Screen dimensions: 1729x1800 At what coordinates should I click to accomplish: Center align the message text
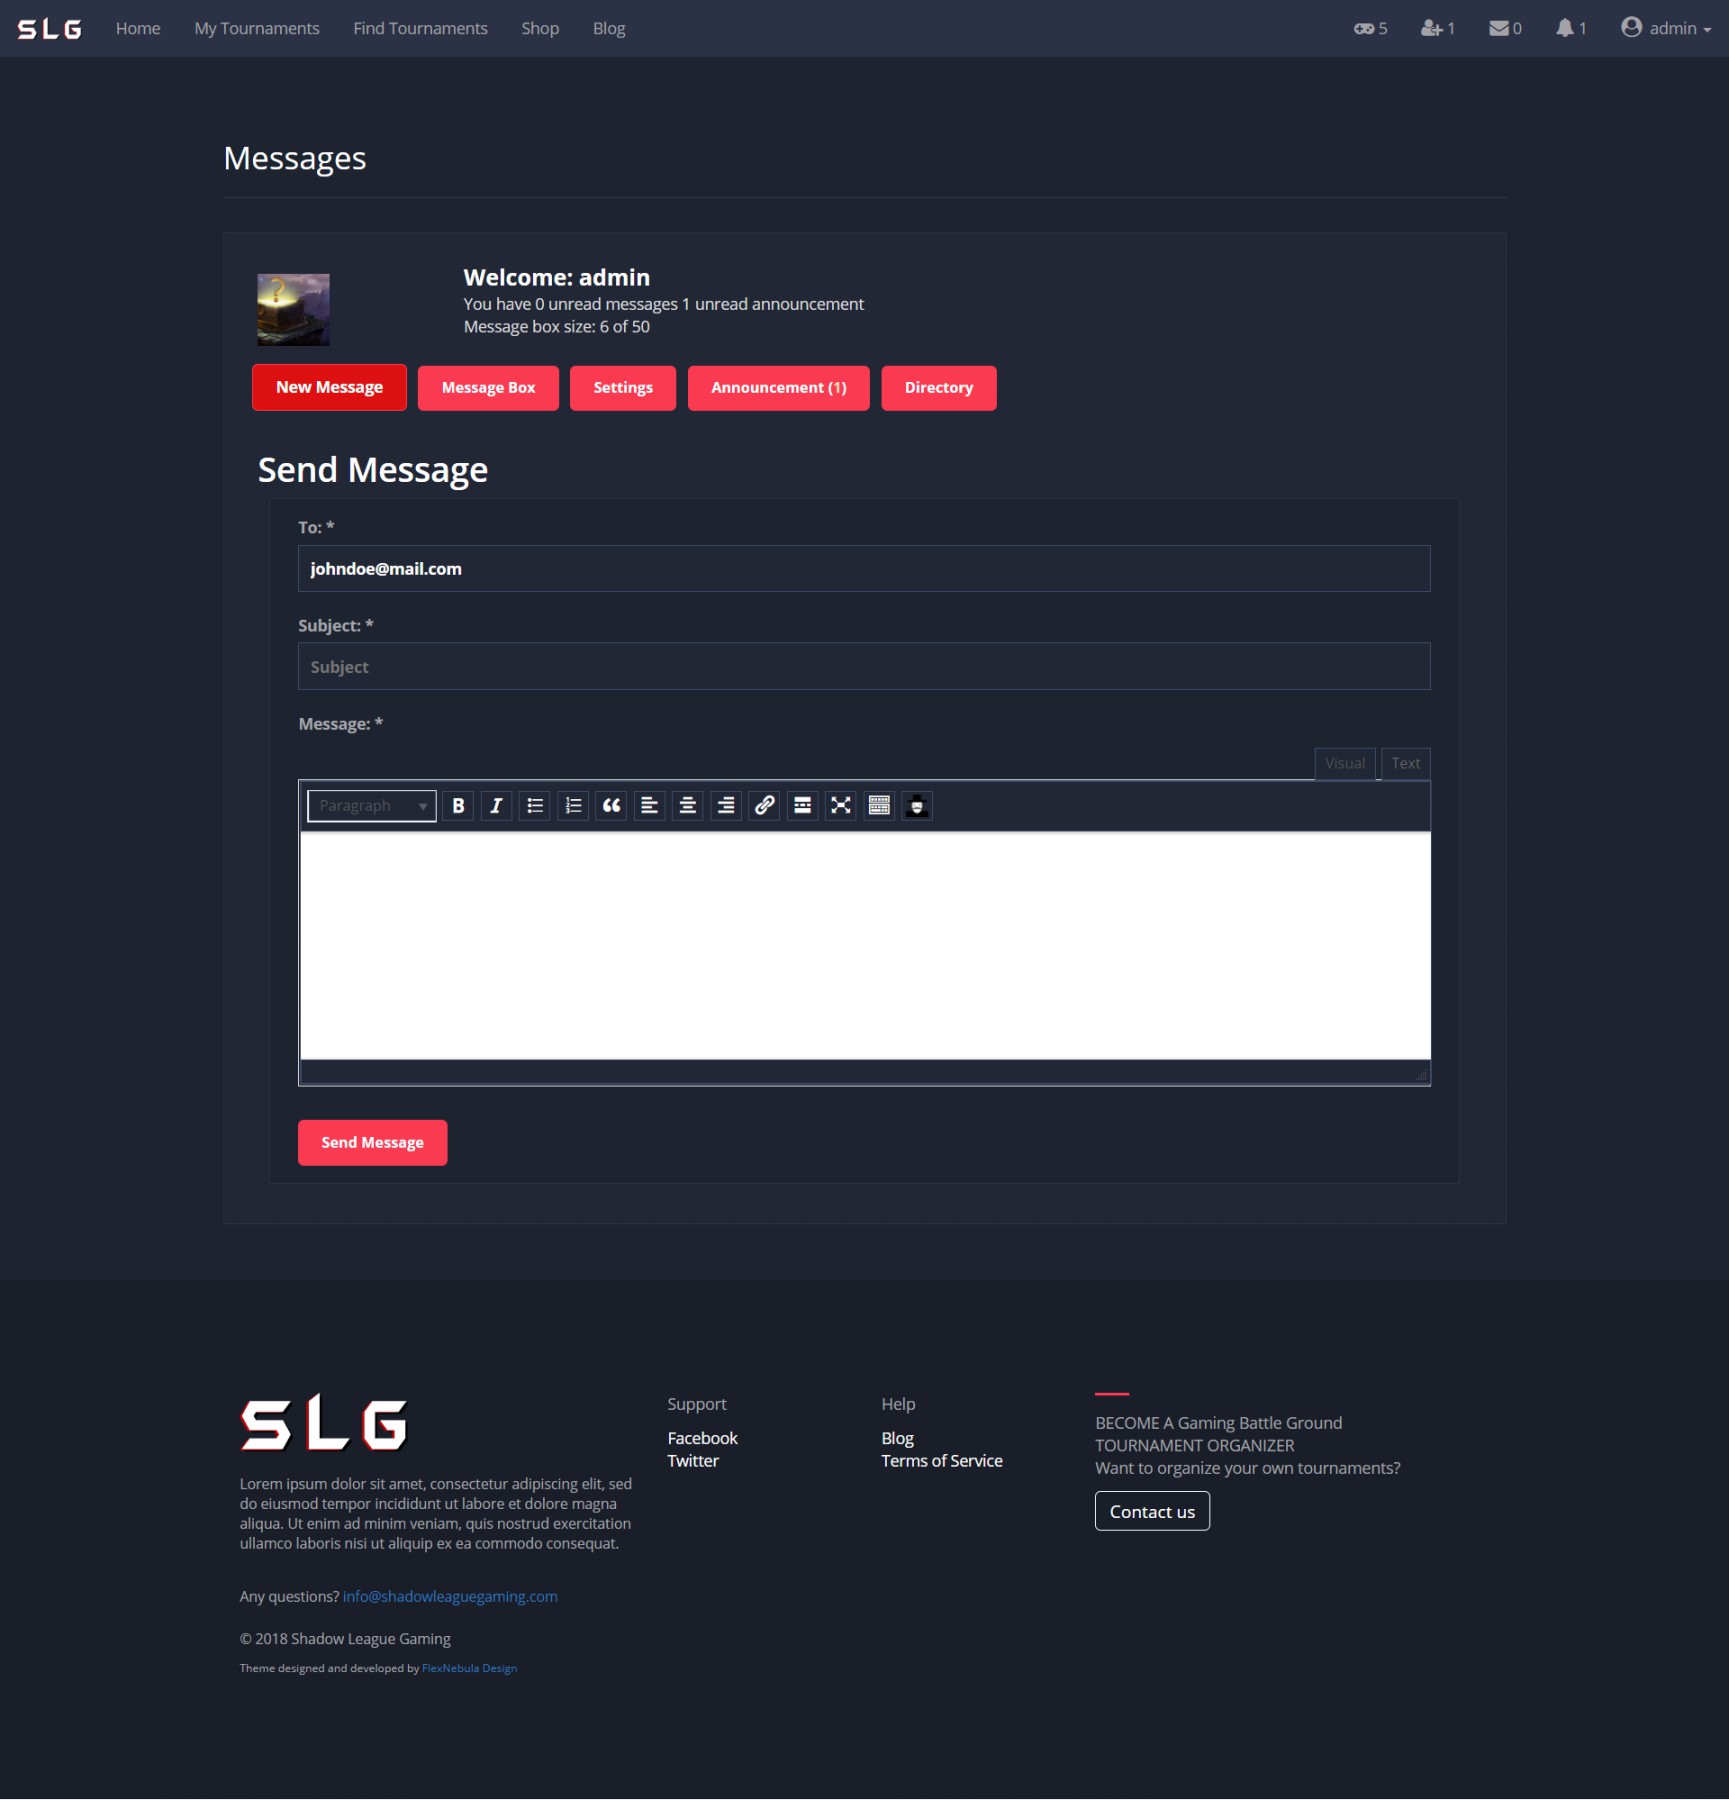(688, 806)
